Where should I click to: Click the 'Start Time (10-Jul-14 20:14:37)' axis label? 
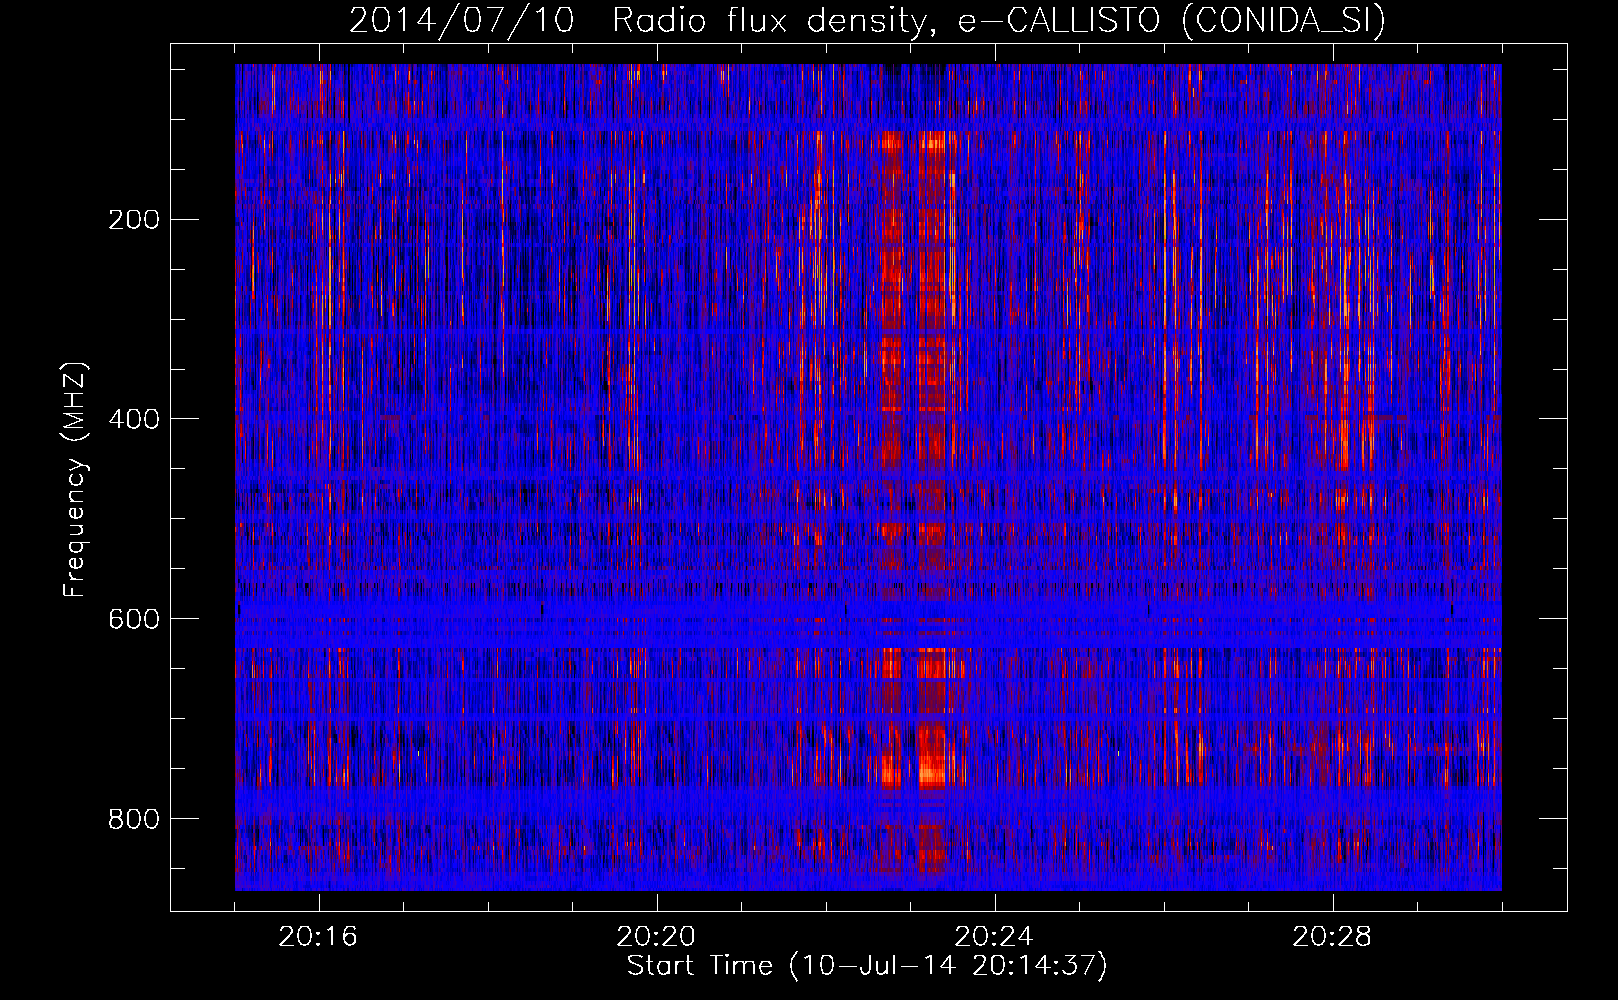click(867, 966)
